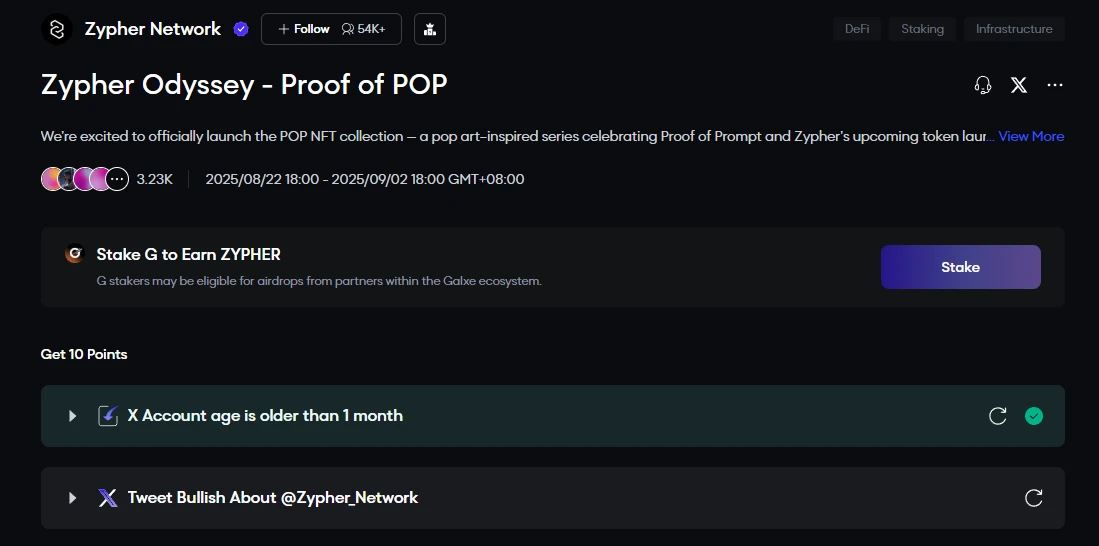This screenshot has height=546, width=1099.
Task: Refresh the X Account age task
Action: [997, 416]
